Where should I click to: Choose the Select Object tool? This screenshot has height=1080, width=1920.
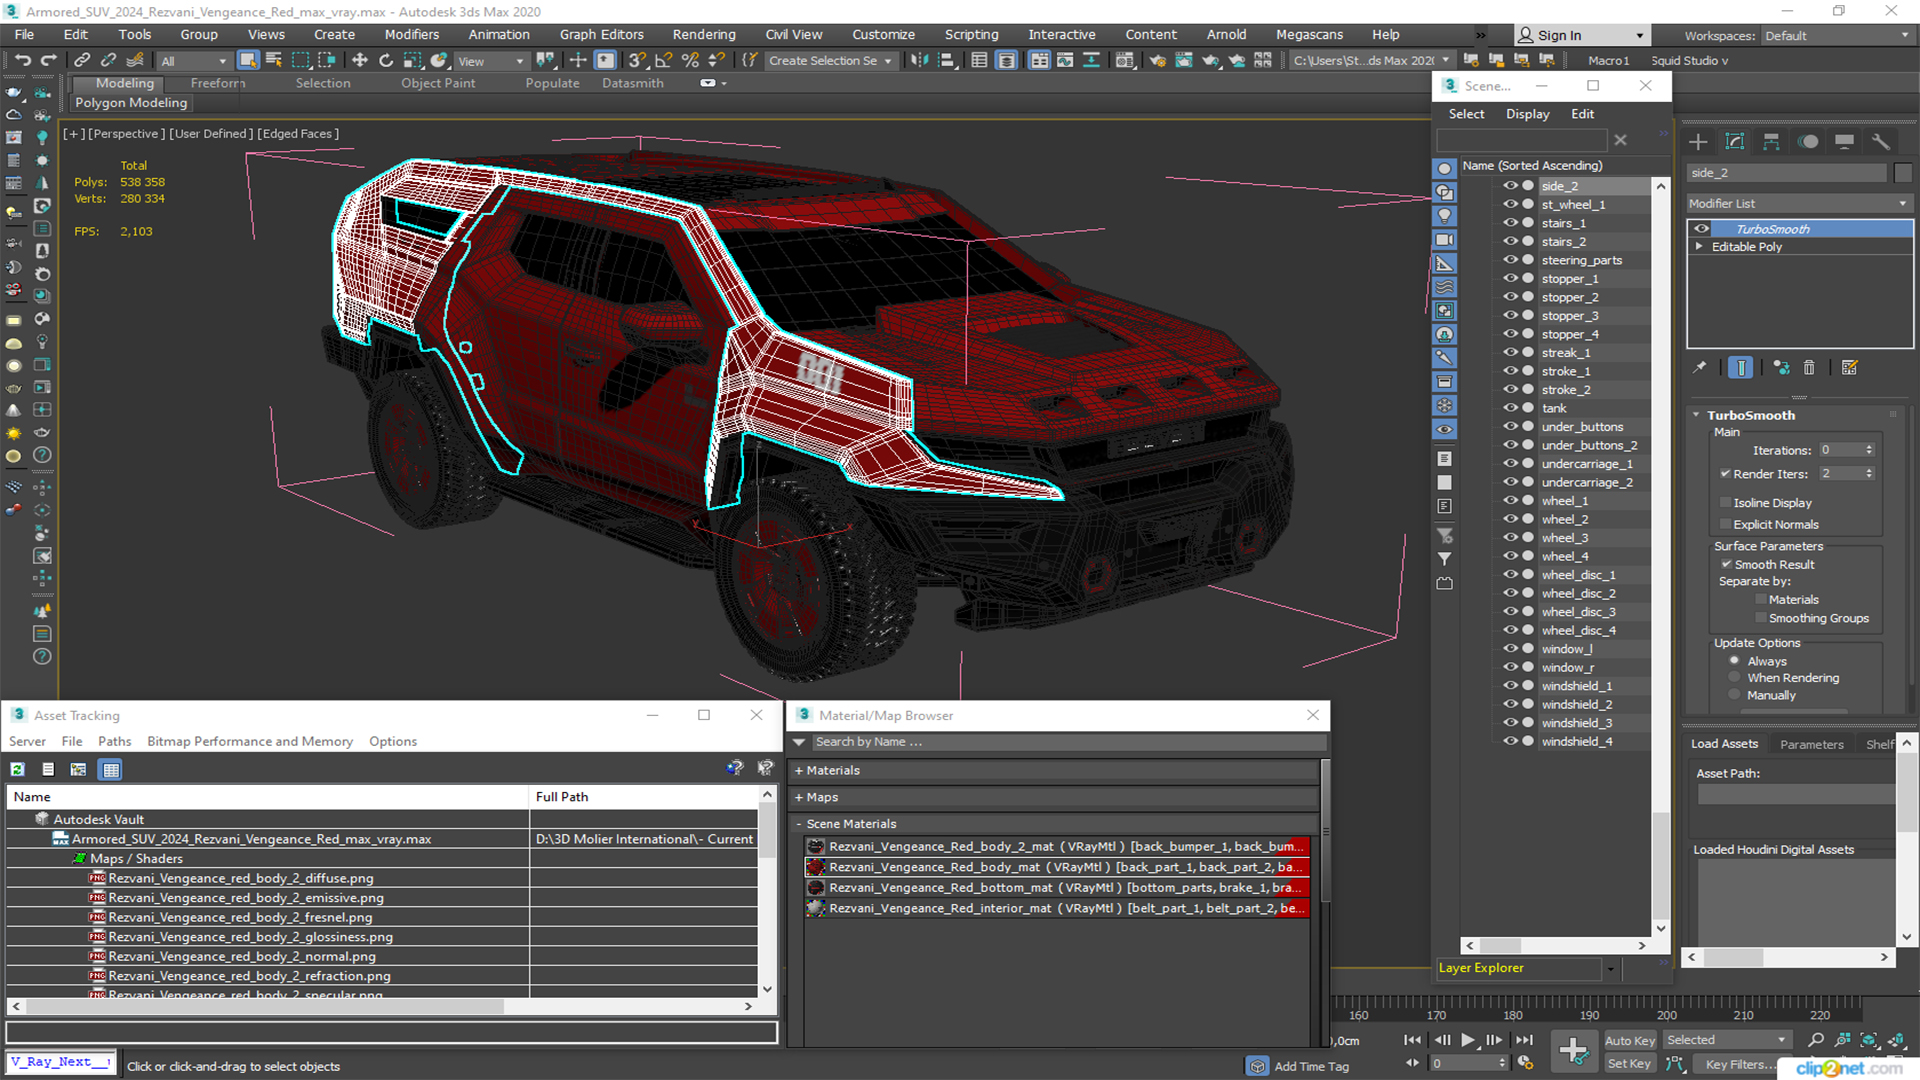click(x=248, y=61)
